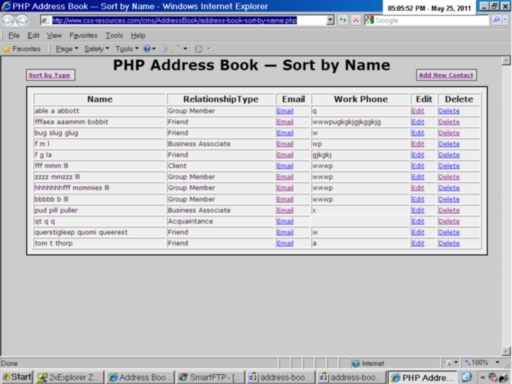Open the File menu
Image resolution: width=512 pixels, height=384 pixels.
coord(14,35)
